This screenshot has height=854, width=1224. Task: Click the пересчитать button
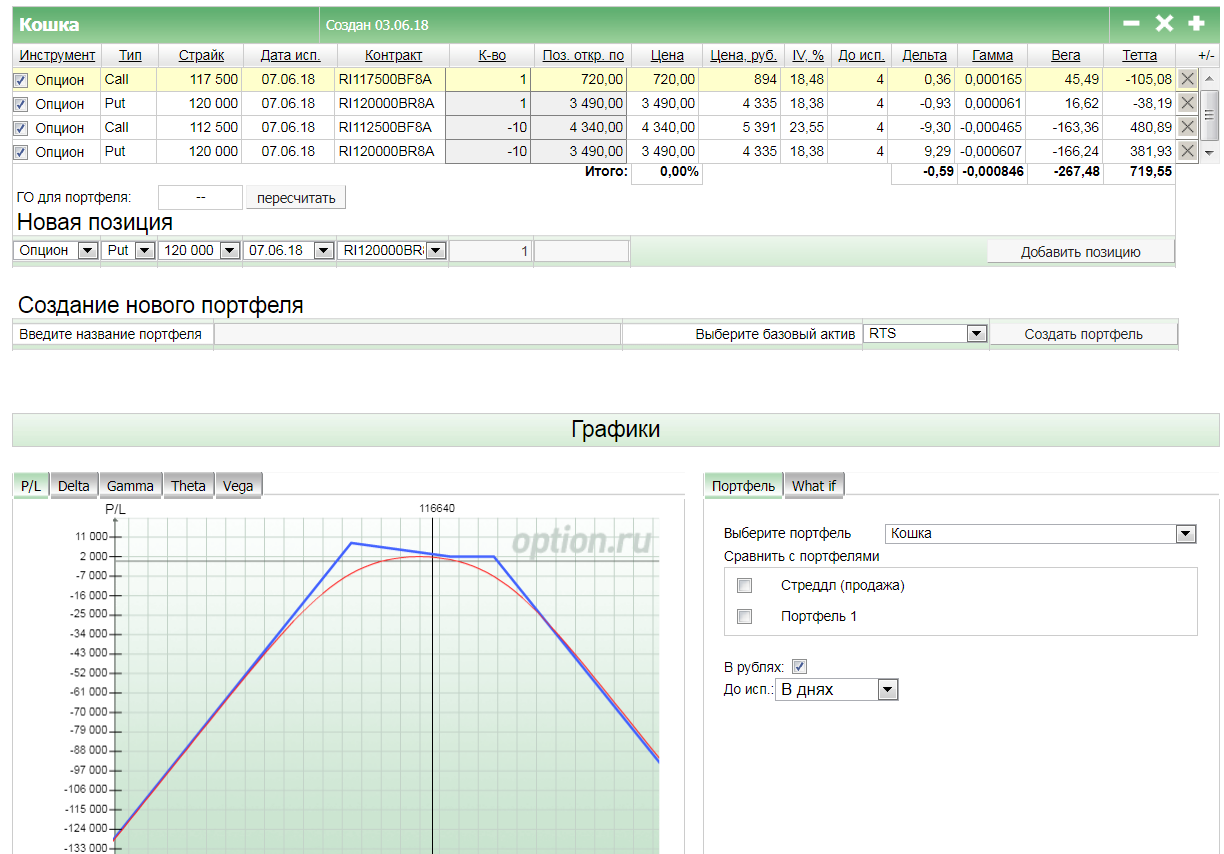pyautogui.click(x=296, y=198)
